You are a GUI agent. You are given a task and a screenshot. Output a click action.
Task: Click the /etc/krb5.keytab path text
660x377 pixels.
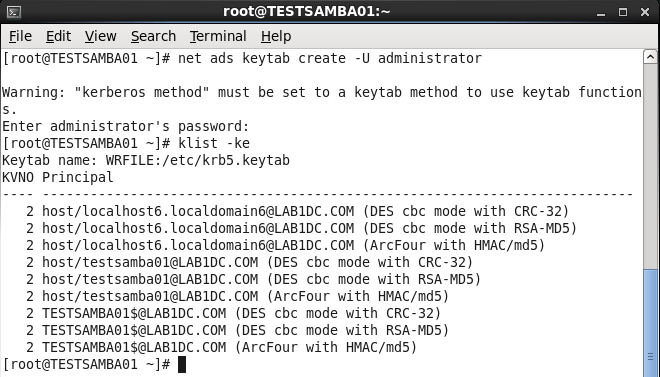(226, 160)
